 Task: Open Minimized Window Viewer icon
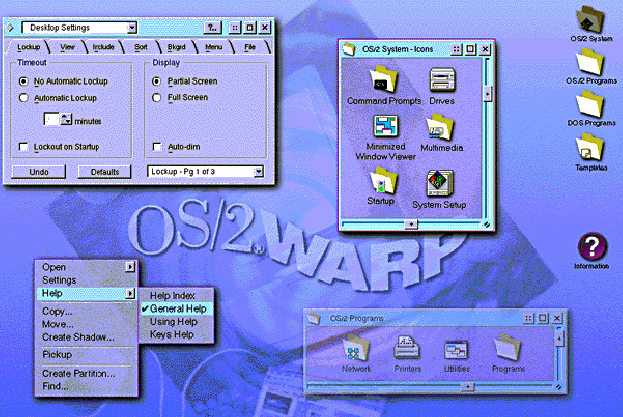386,129
